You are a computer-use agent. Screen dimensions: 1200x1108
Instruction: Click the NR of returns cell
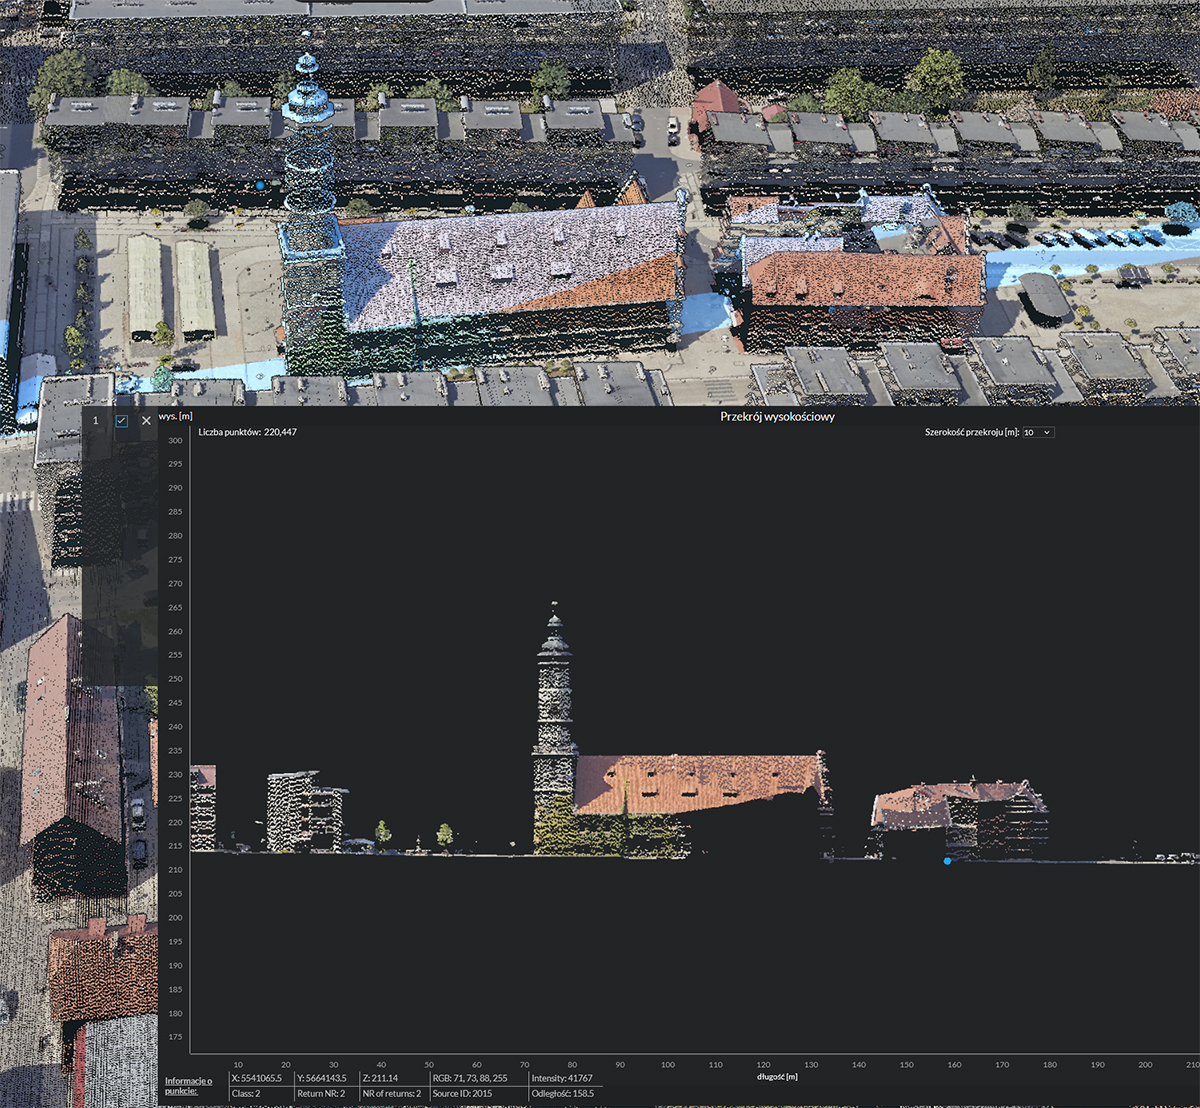(393, 1094)
